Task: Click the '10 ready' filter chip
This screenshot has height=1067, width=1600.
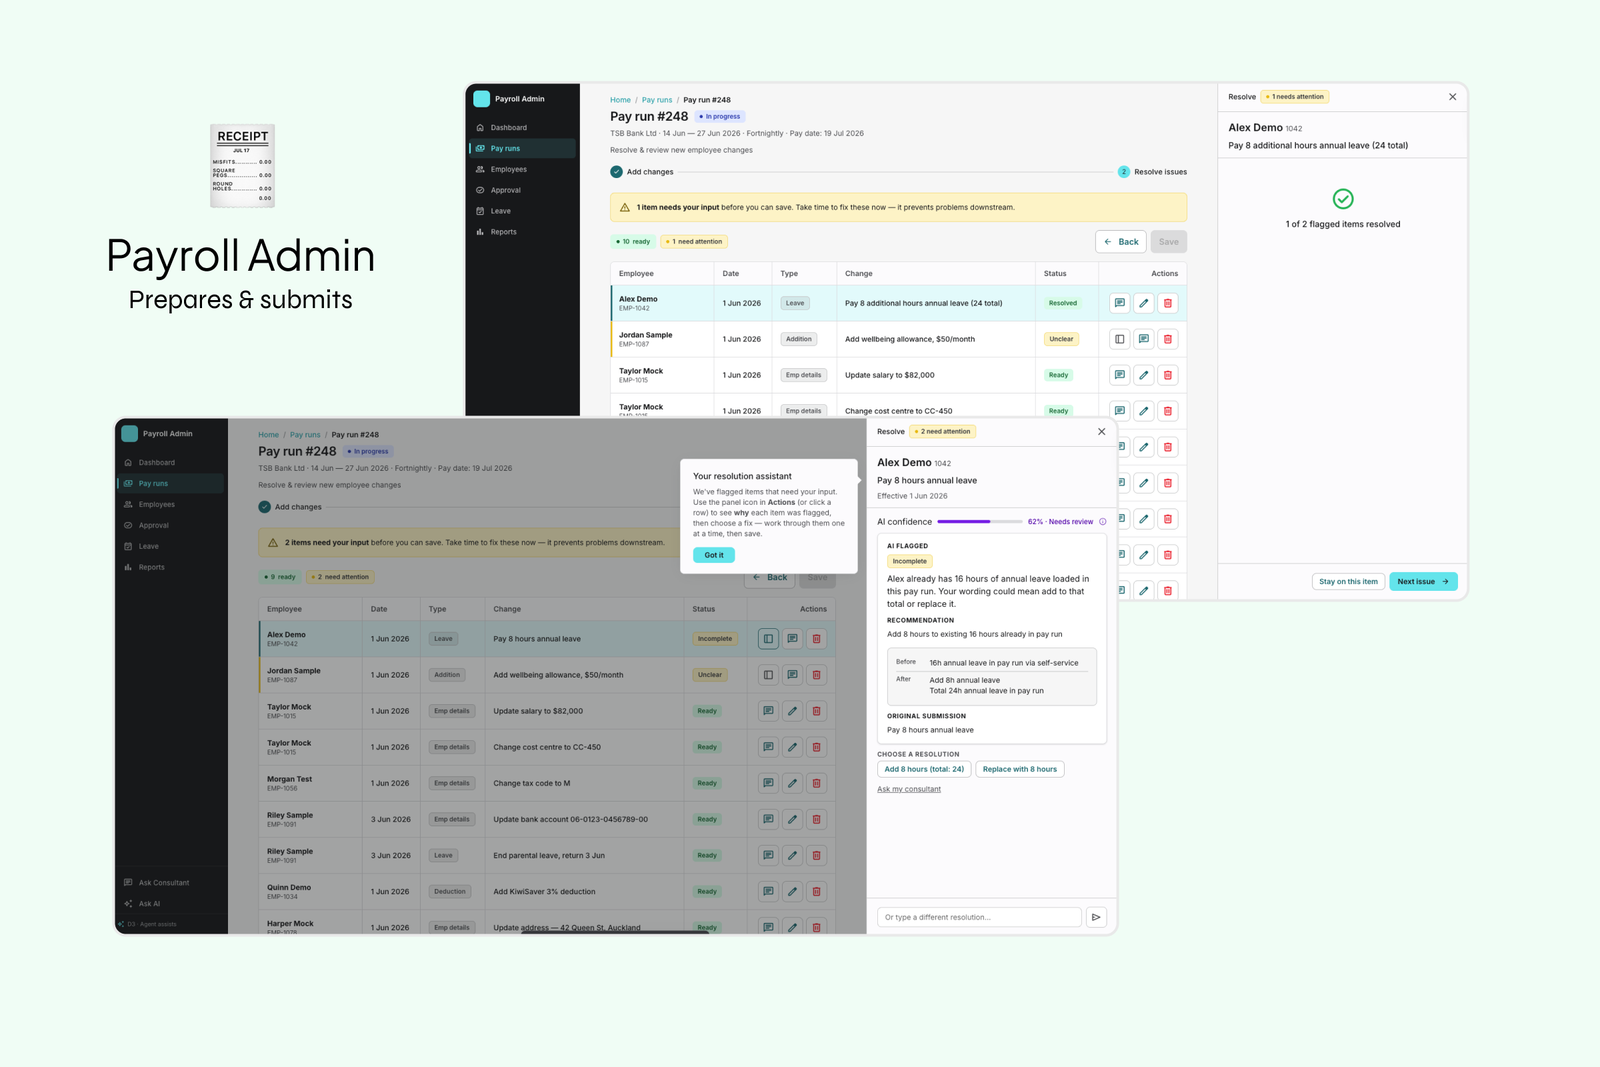Action: pos(633,242)
